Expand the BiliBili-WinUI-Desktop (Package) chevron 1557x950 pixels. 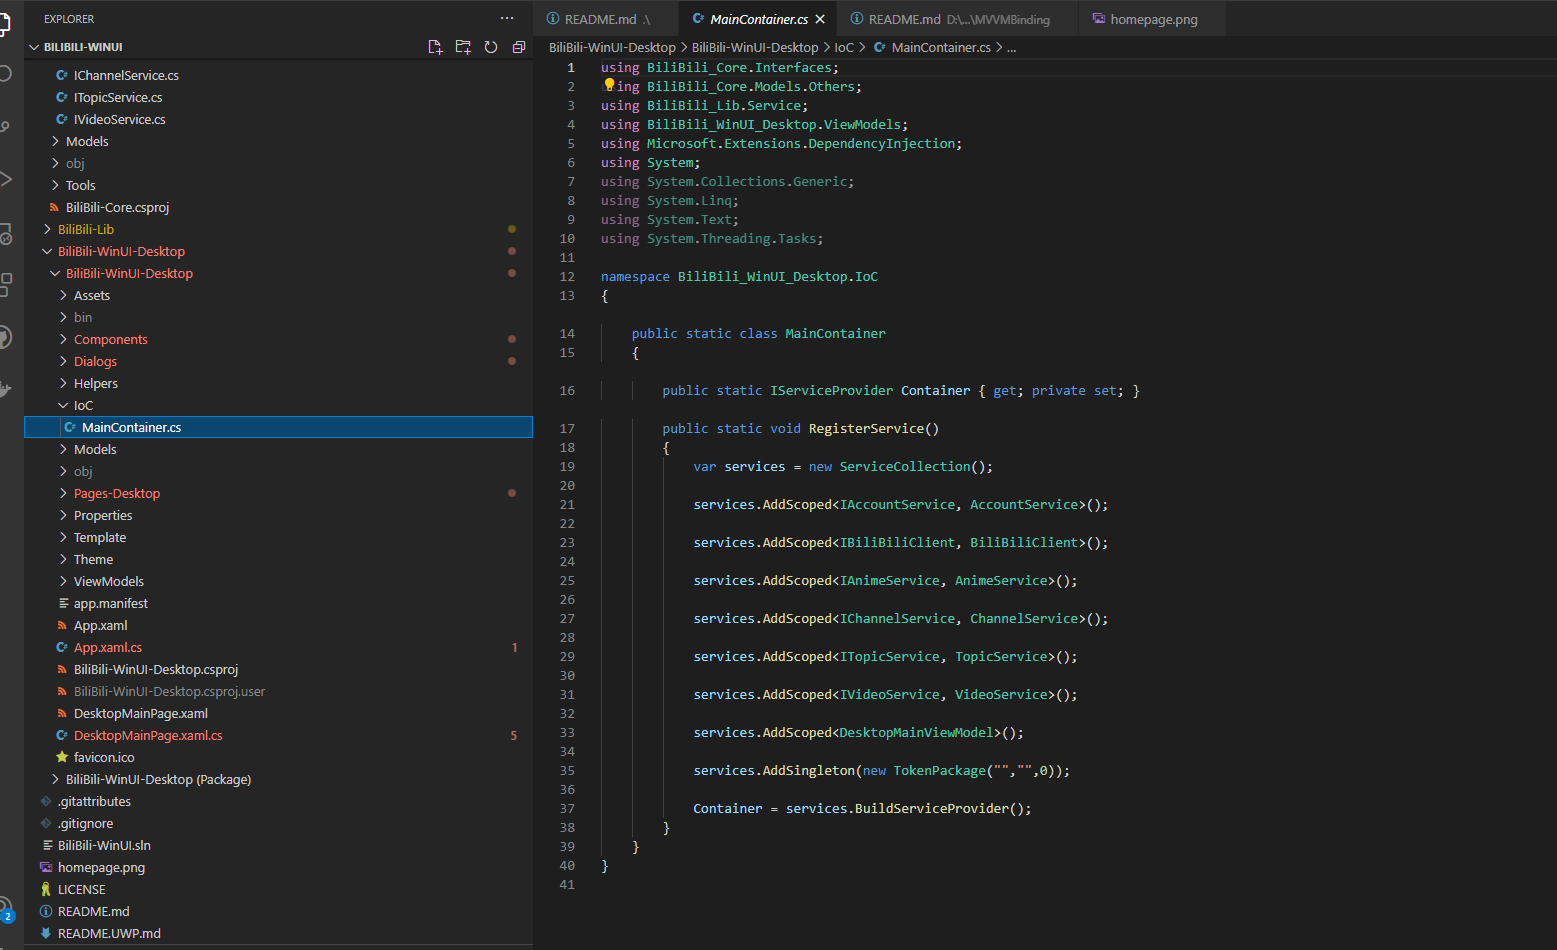click(55, 779)
